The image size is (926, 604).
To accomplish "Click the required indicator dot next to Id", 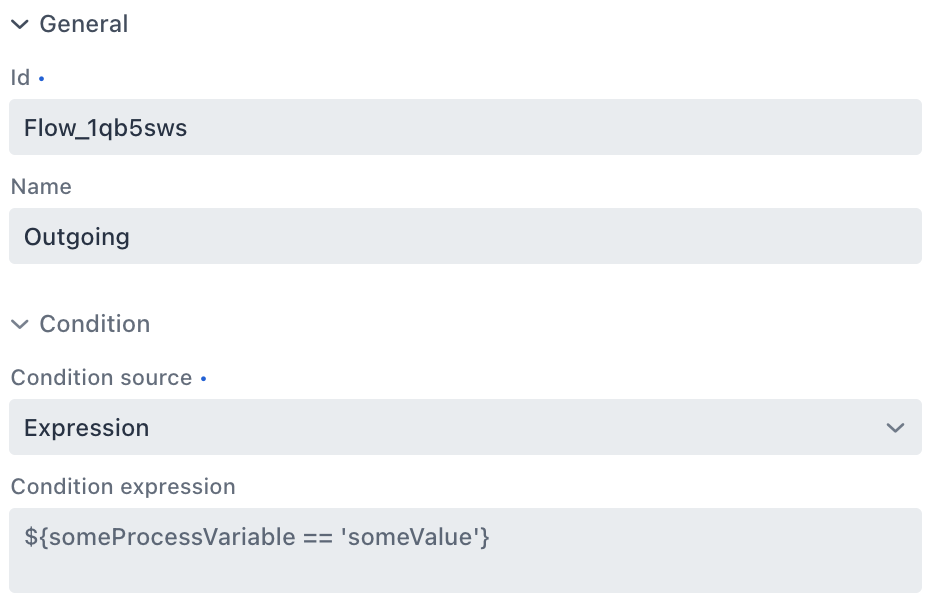I will [40, 77].
